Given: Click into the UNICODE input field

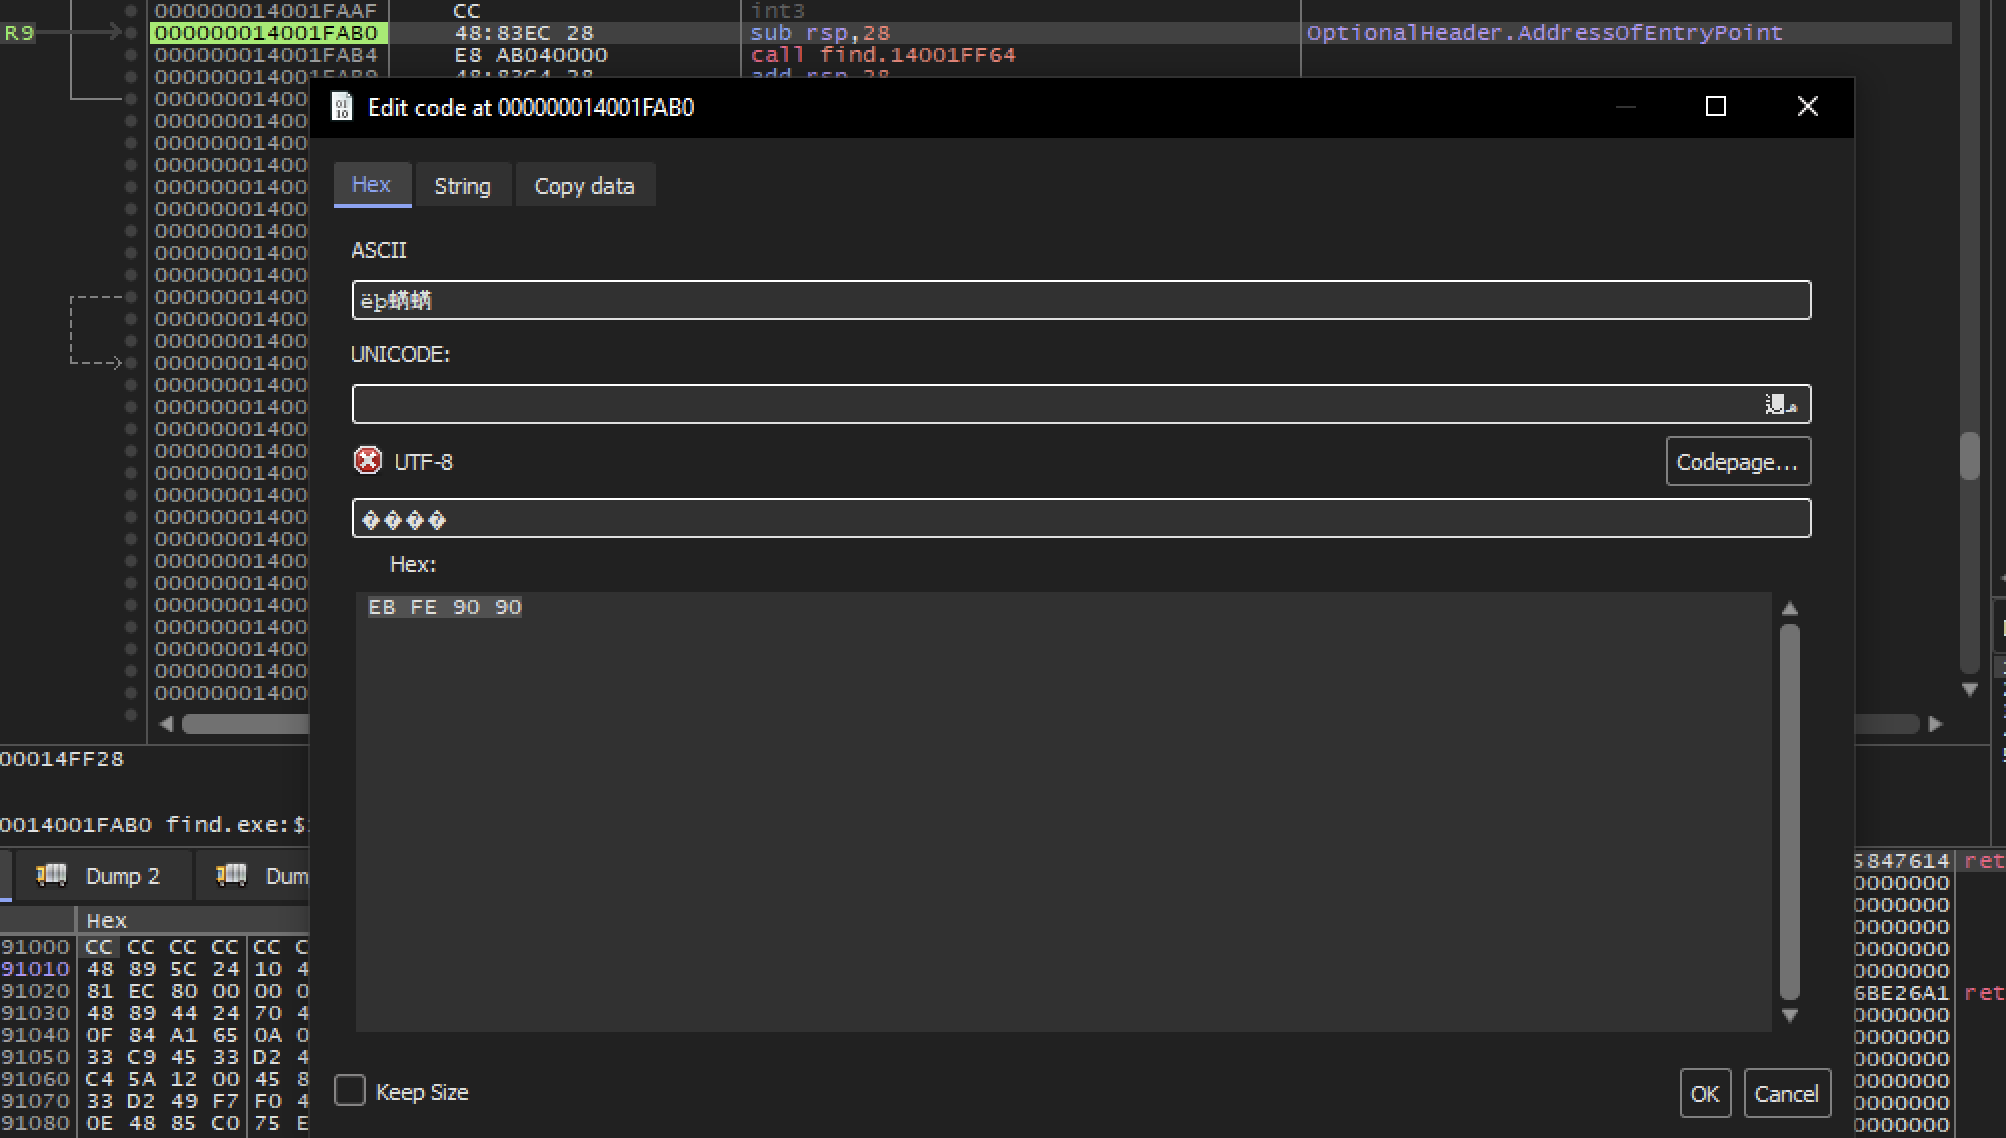Looking at the screenshot, I should click(1081, 404).
